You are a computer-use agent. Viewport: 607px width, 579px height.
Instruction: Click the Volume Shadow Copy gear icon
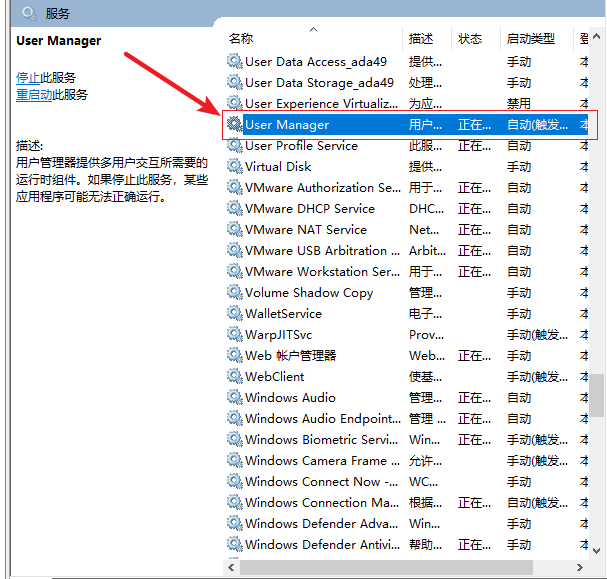pos(235,293)
